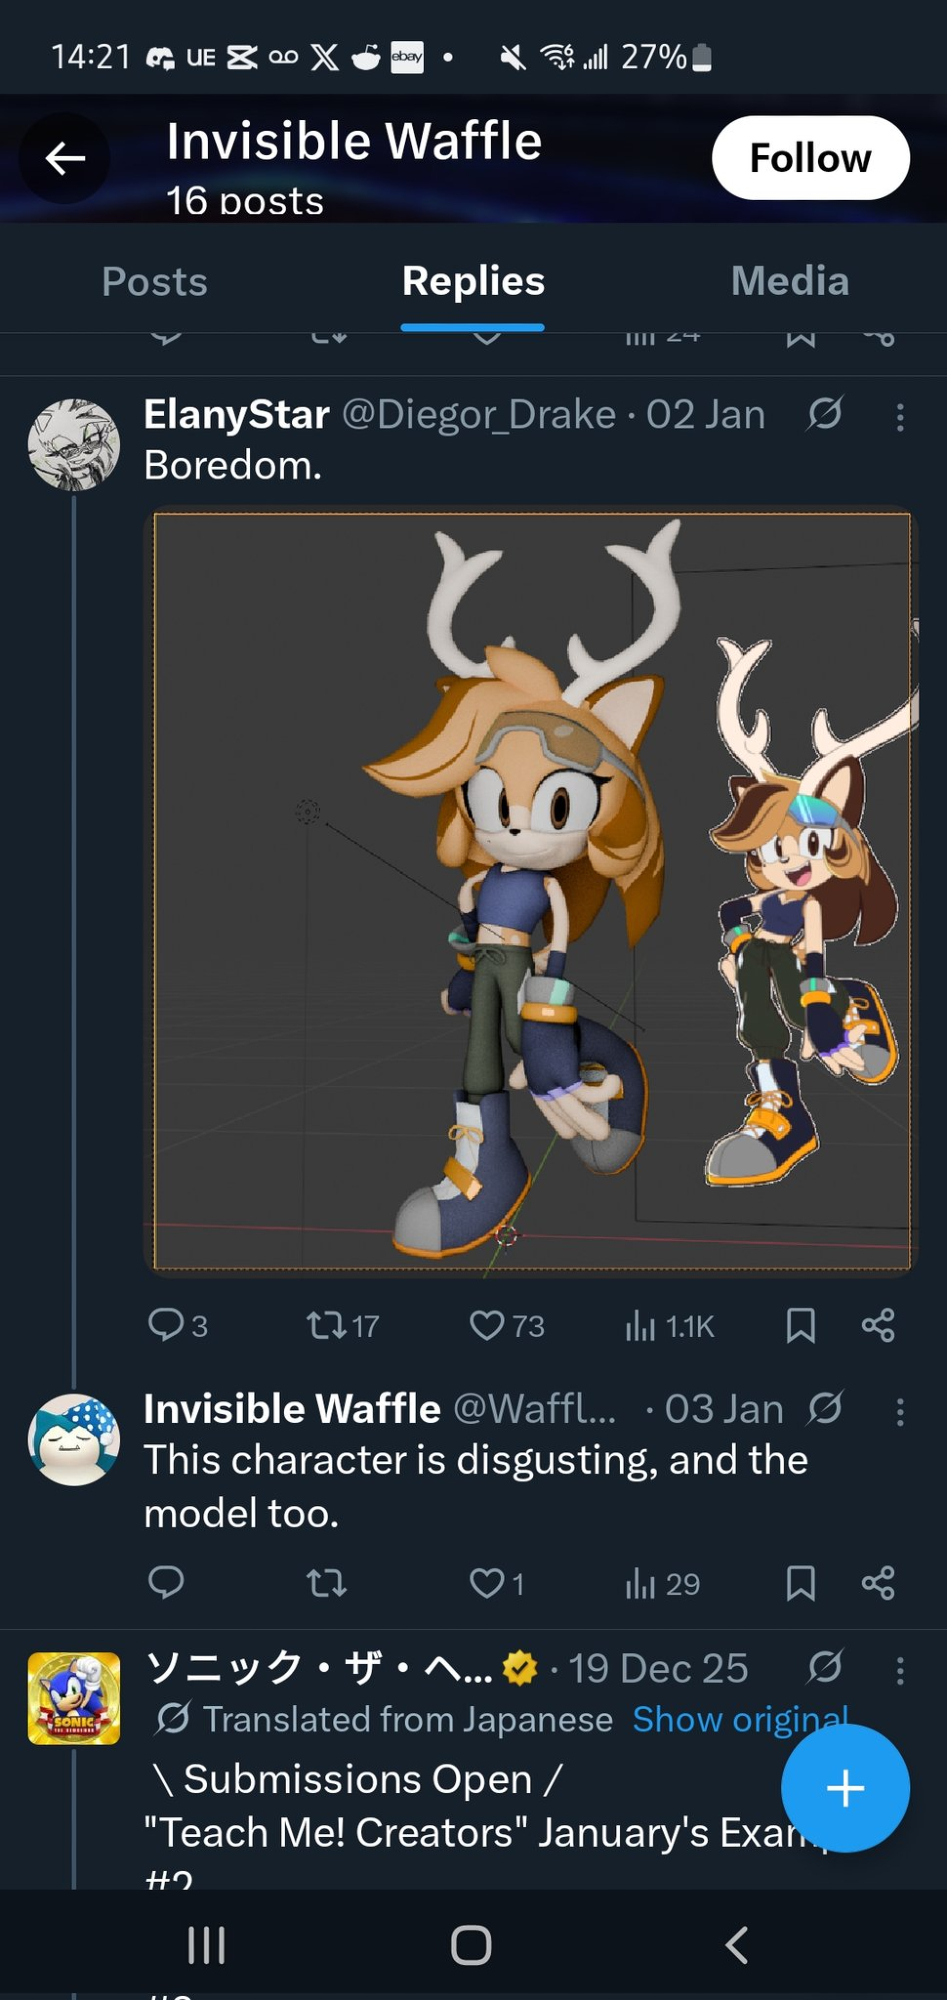
Task: Open more options on the Japanese Sonic post
Action: click(x=900, y=1670)
